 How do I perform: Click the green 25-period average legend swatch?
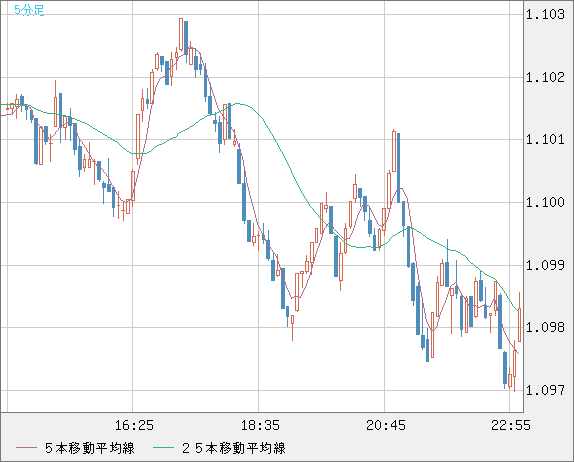(x=163, y=448)
